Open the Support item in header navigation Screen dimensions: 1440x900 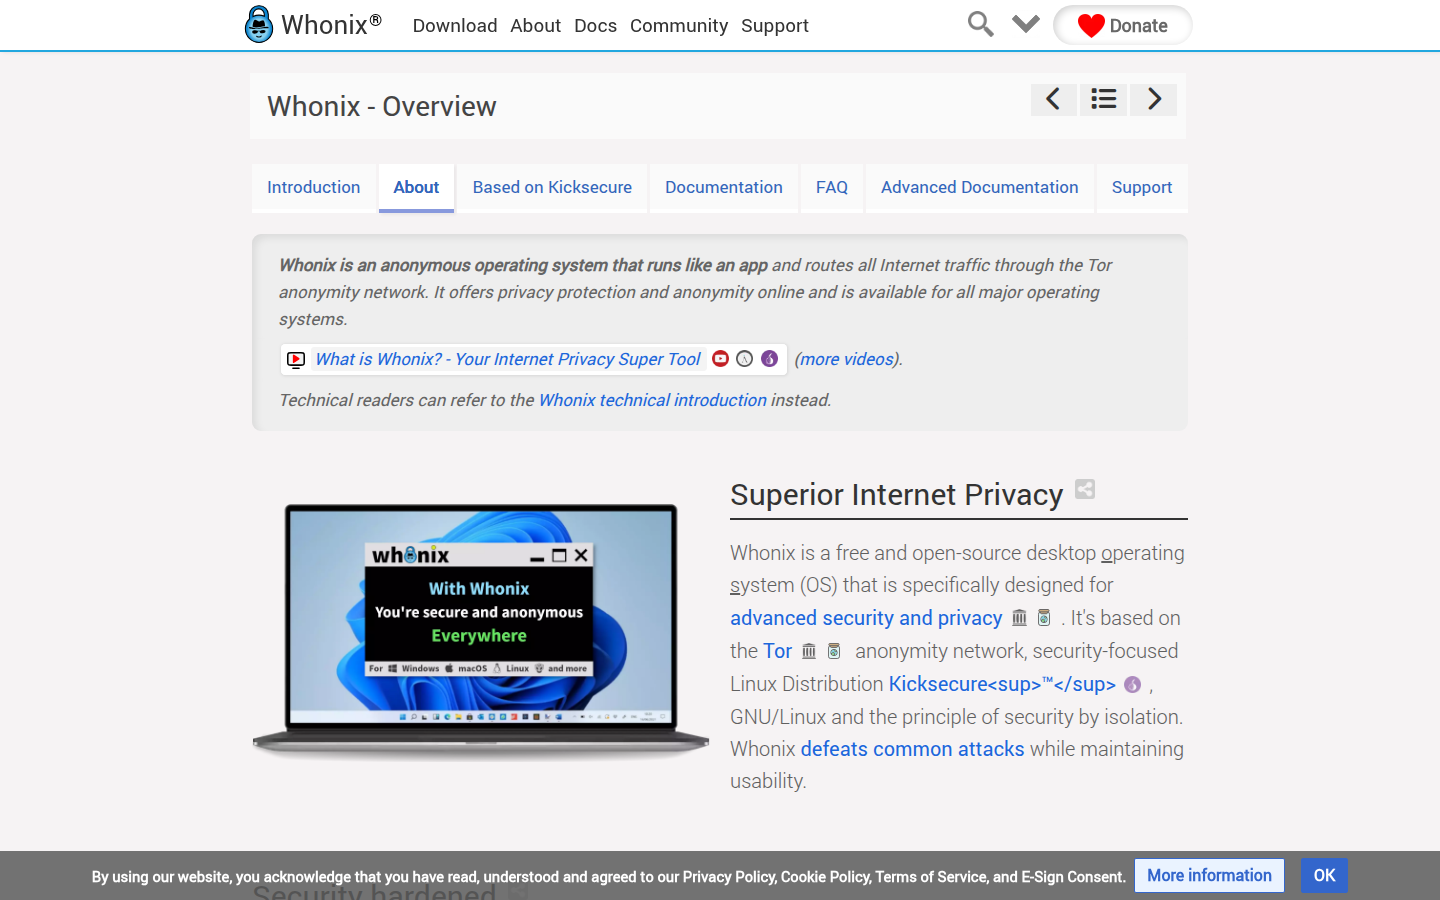775,26
